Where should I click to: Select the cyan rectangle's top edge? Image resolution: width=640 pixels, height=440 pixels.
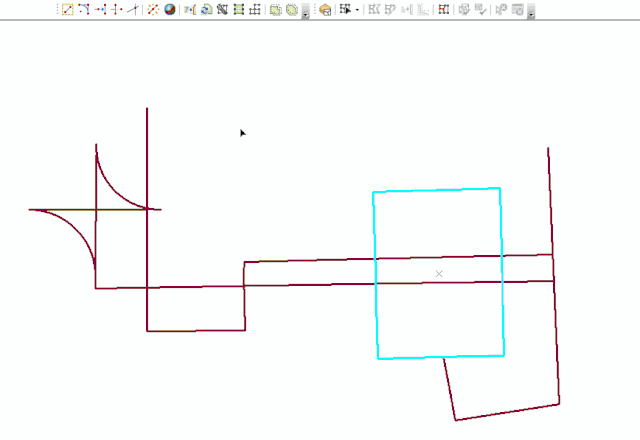tap(436, 189)
